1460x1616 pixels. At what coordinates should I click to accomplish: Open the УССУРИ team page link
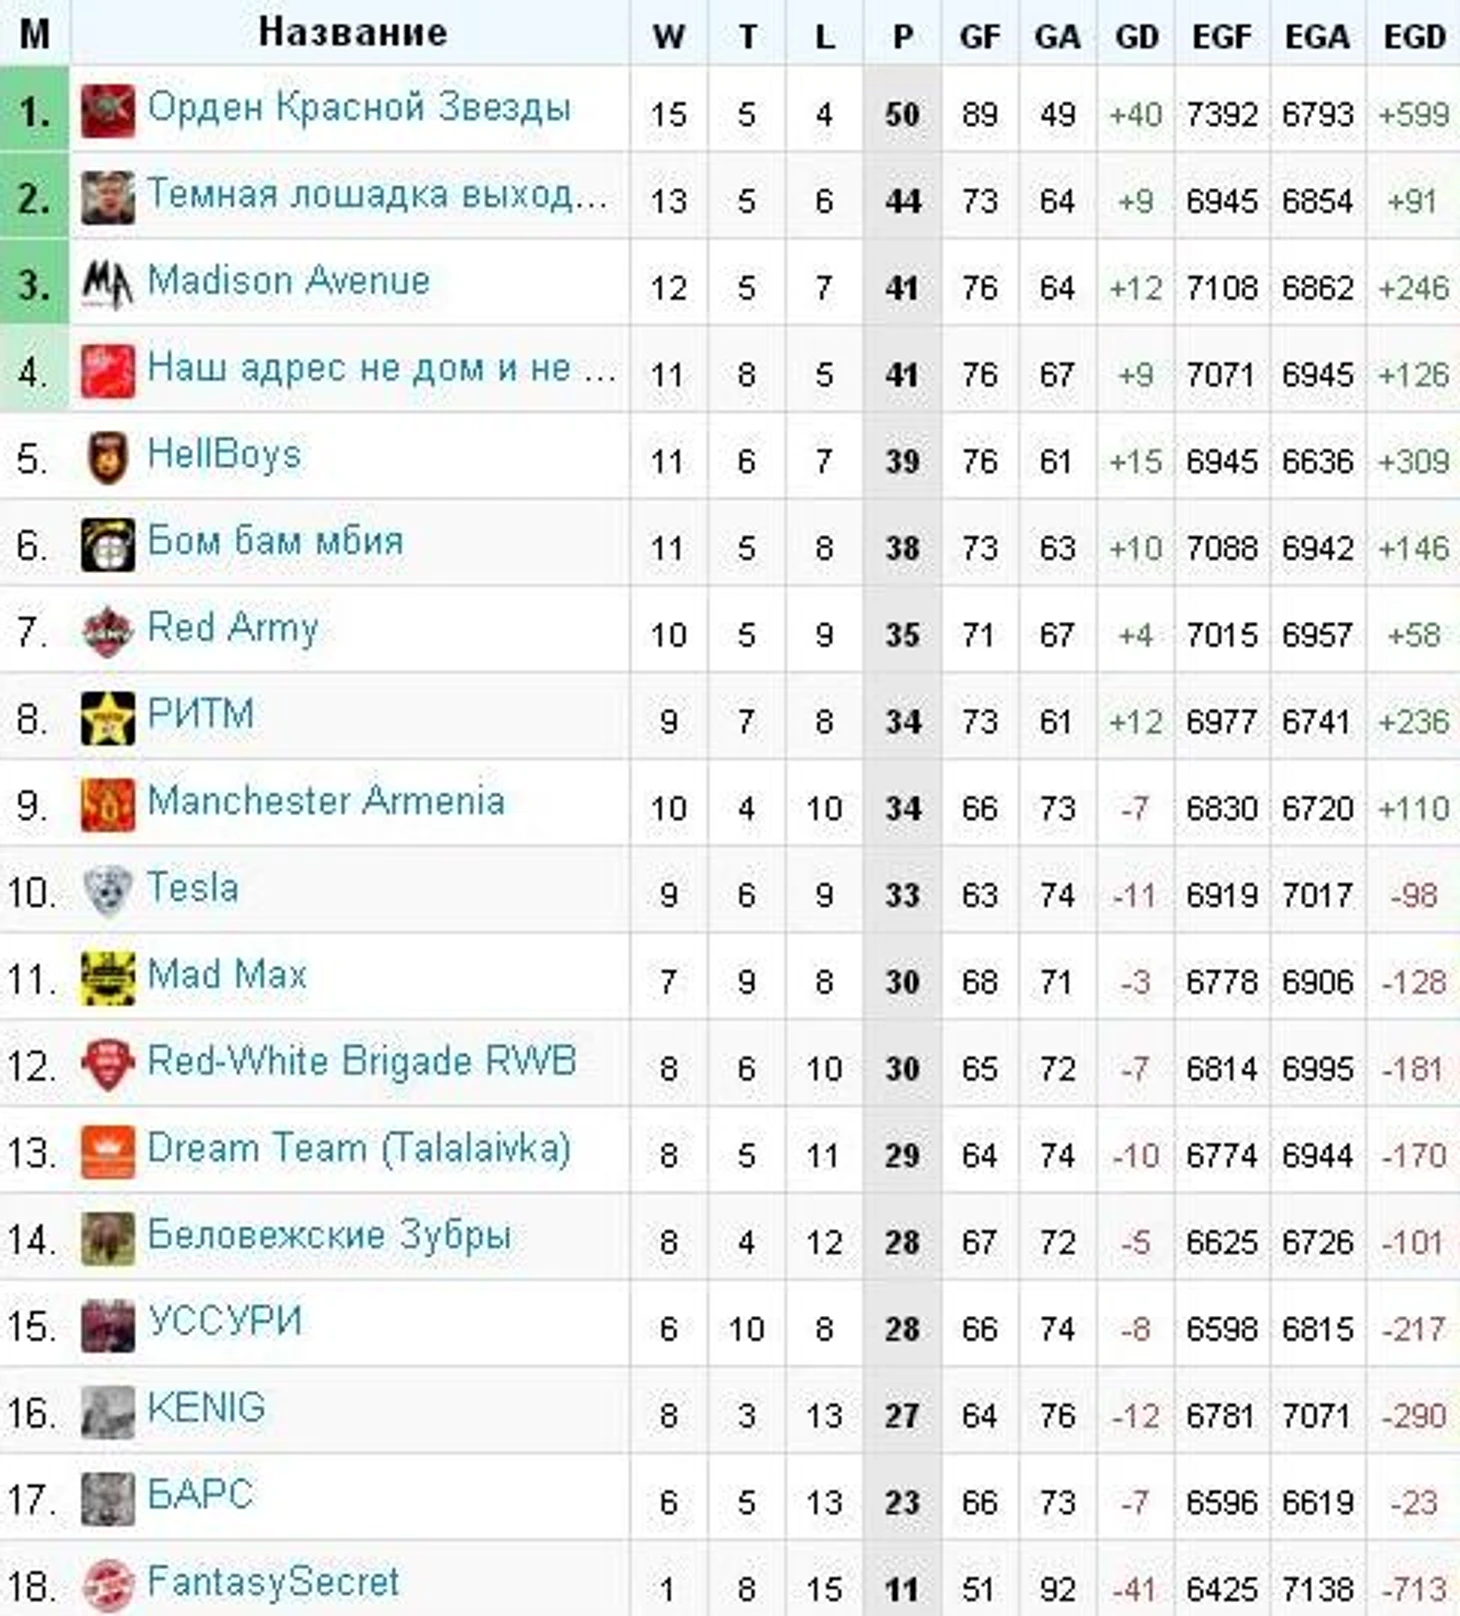pos(224,1322)
